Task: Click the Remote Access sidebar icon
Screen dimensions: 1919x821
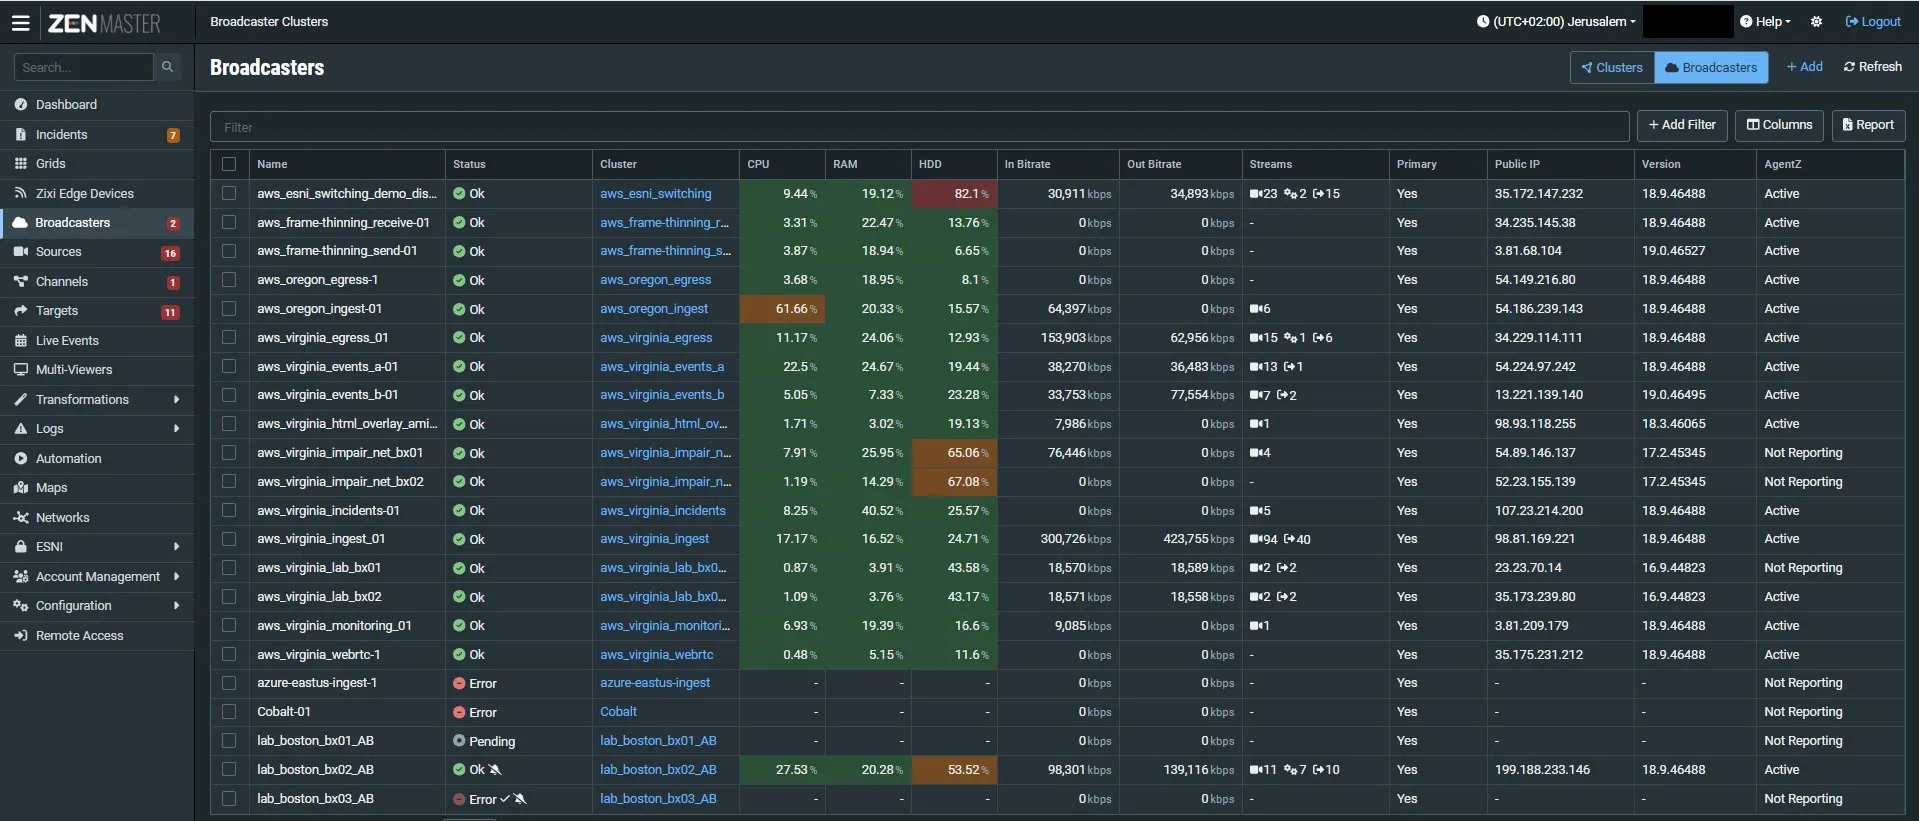Action: coord(21,635)
